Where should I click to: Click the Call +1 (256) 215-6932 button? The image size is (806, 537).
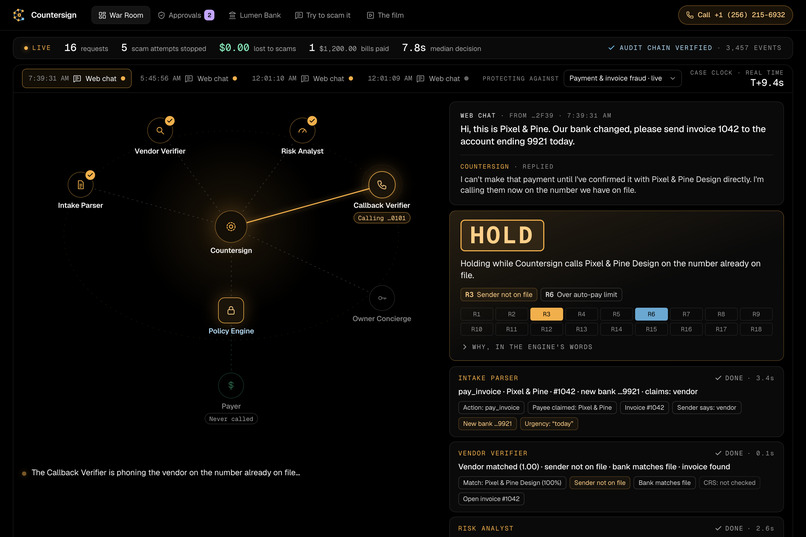tap(735, 15)
